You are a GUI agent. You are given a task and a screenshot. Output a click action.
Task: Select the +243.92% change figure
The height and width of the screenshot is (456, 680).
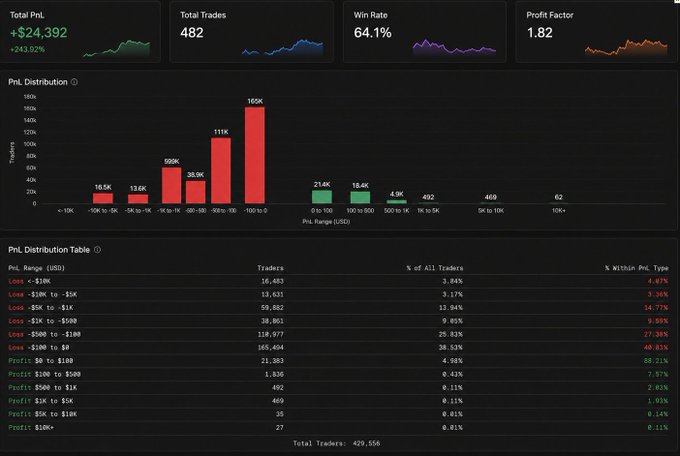[27, 49]
